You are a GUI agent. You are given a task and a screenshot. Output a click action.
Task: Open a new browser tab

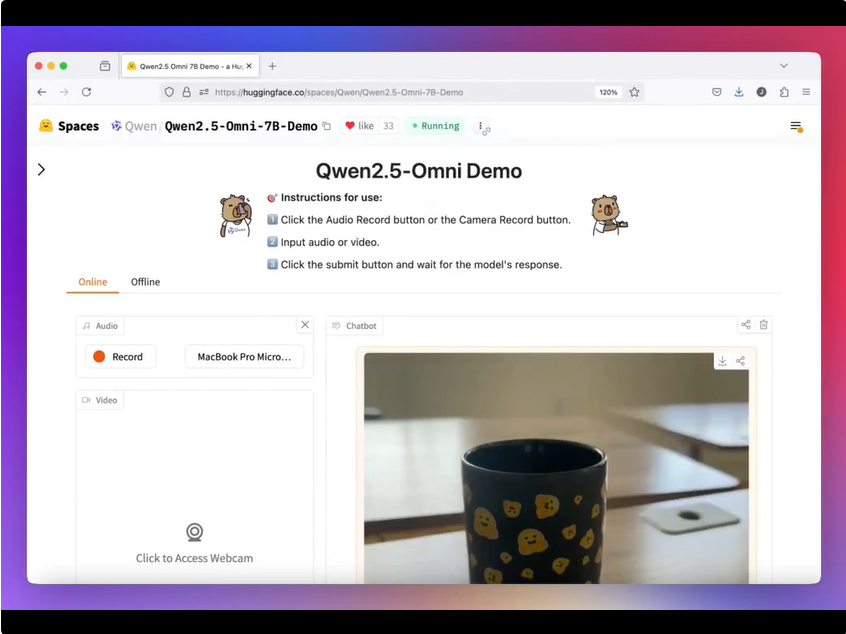pos(272,66)
